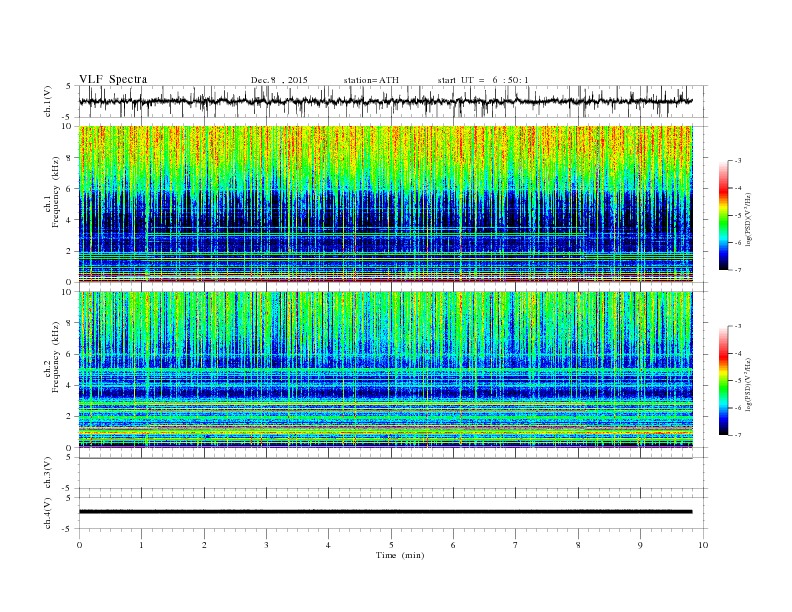Click the "2" tick on the time axis
792x612 pixels.
[x=204, y=545]
